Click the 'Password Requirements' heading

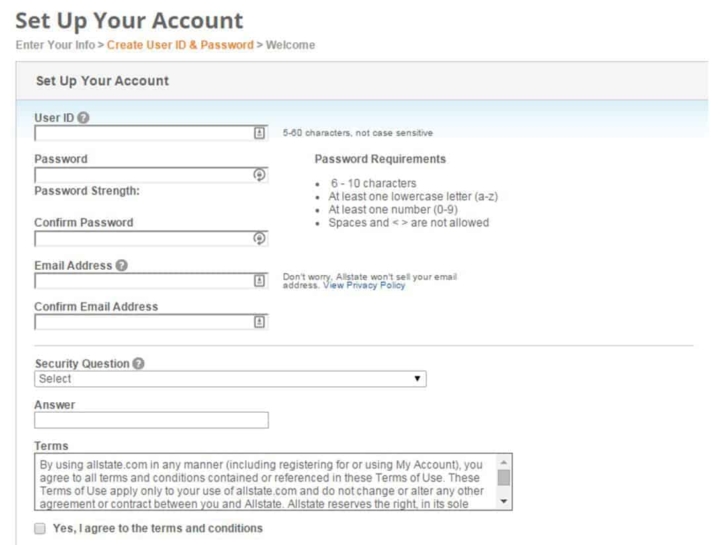coord(380,159)
